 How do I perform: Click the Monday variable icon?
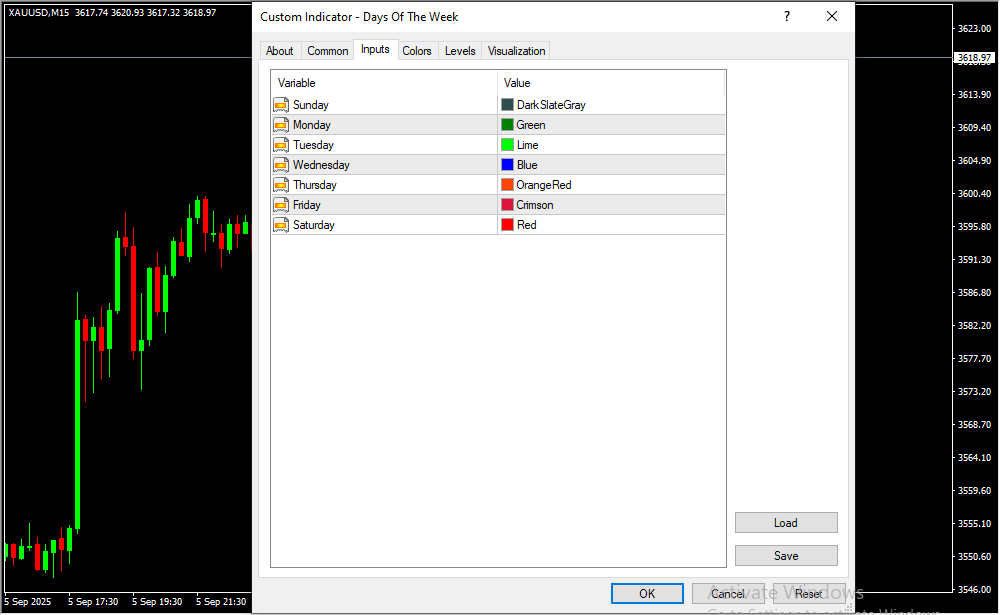click(x=281, y=125)
